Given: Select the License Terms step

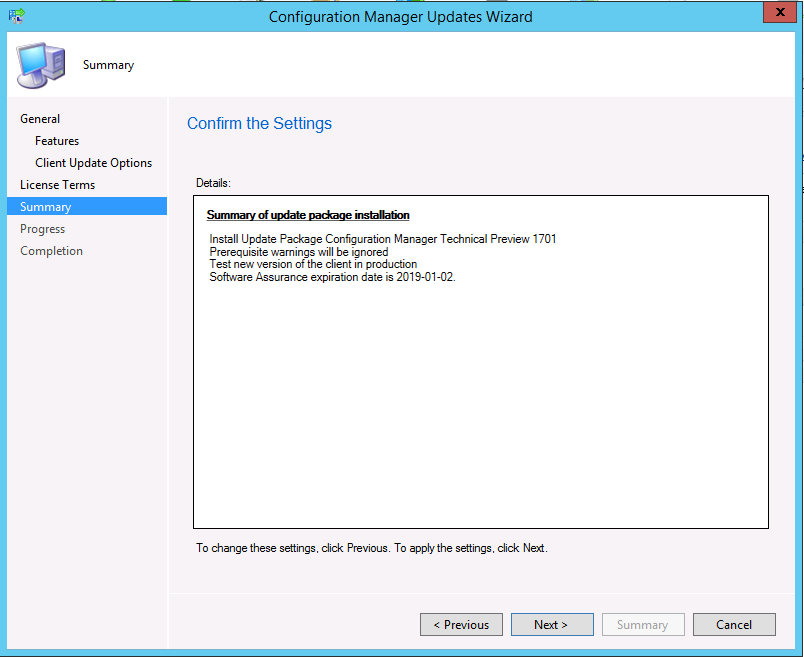Looking at the screenshot, I should (57, 185).
